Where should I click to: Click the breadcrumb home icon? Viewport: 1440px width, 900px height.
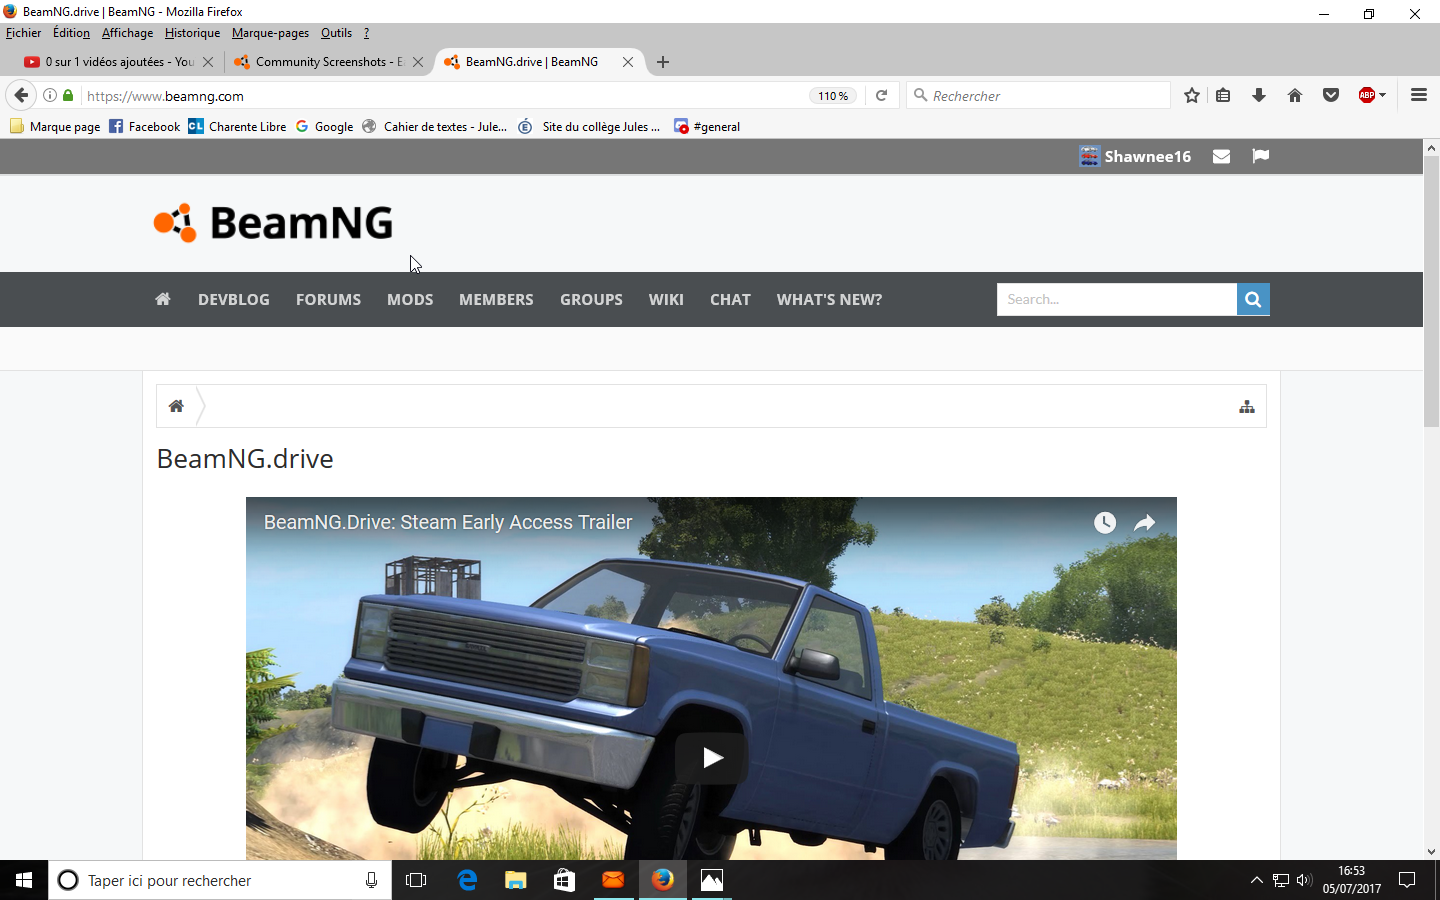pyautogui.click(x=176, y=406)
